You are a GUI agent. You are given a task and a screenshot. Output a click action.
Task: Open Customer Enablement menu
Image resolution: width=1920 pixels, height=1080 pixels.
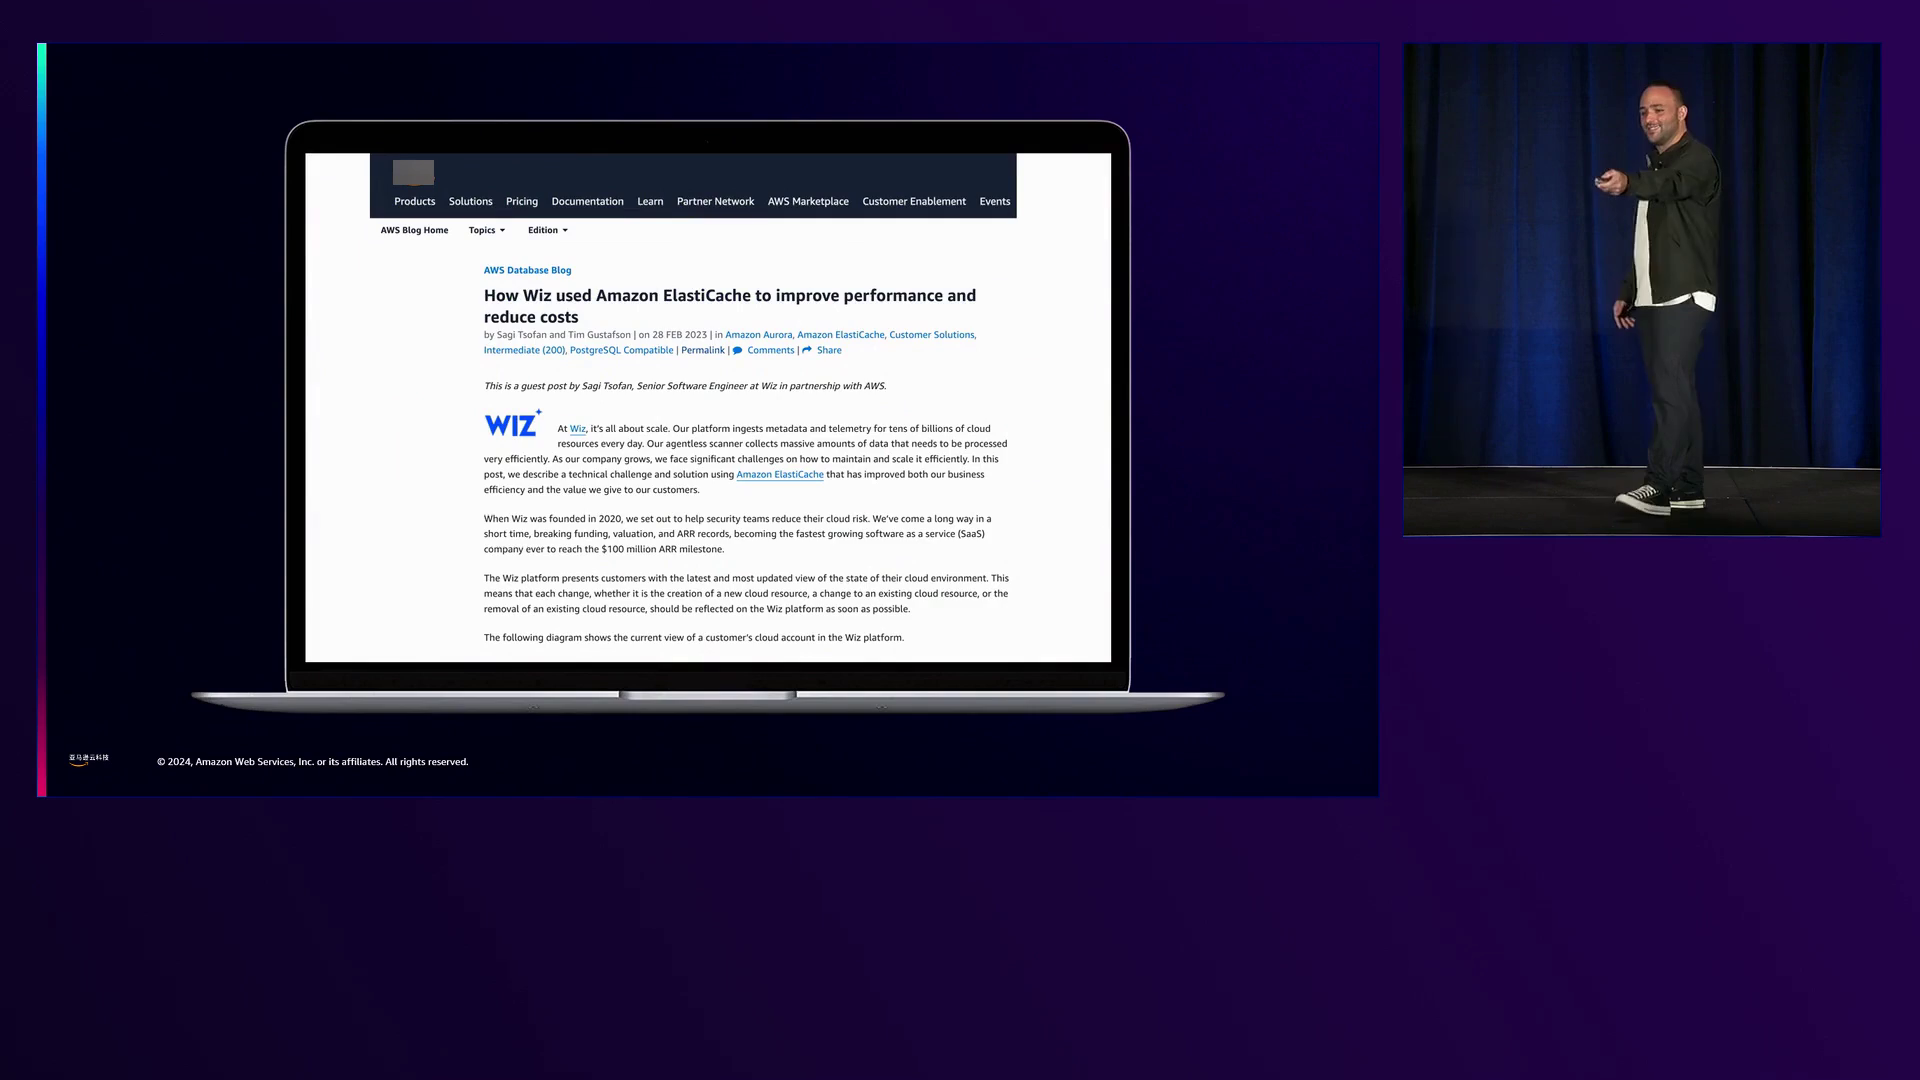[x=914, y=201]
